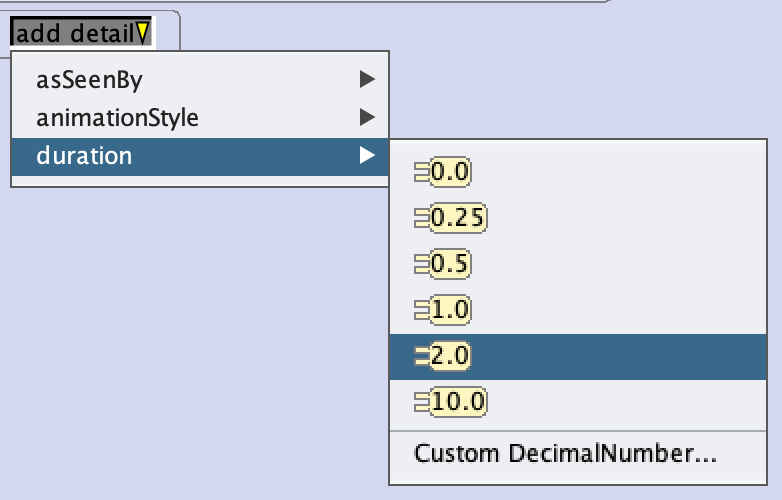Click the grip icon beside highlighted 2.0
782x500 pixels.
coord(420,356)
